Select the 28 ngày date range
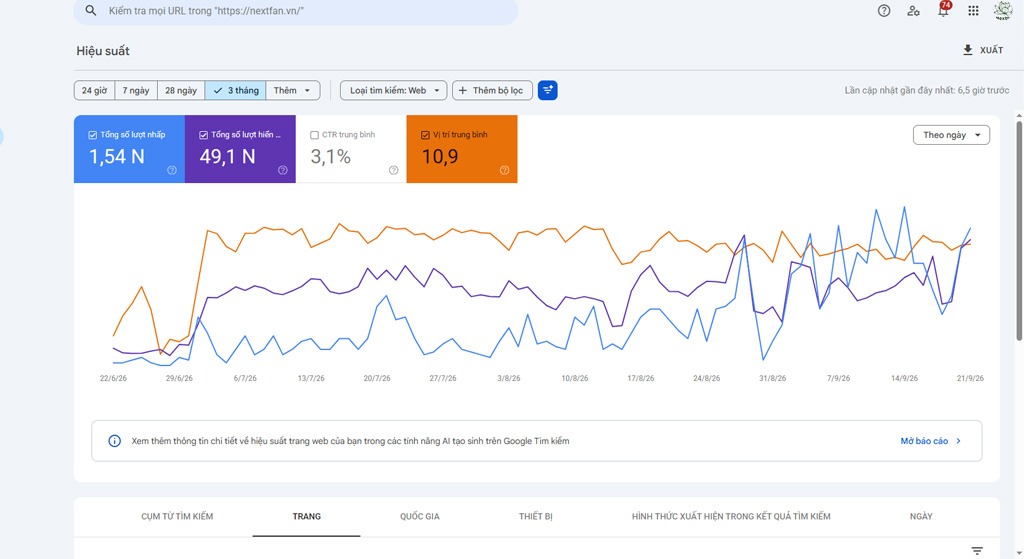Screen dimensions: 1024x559 [181, 90]
